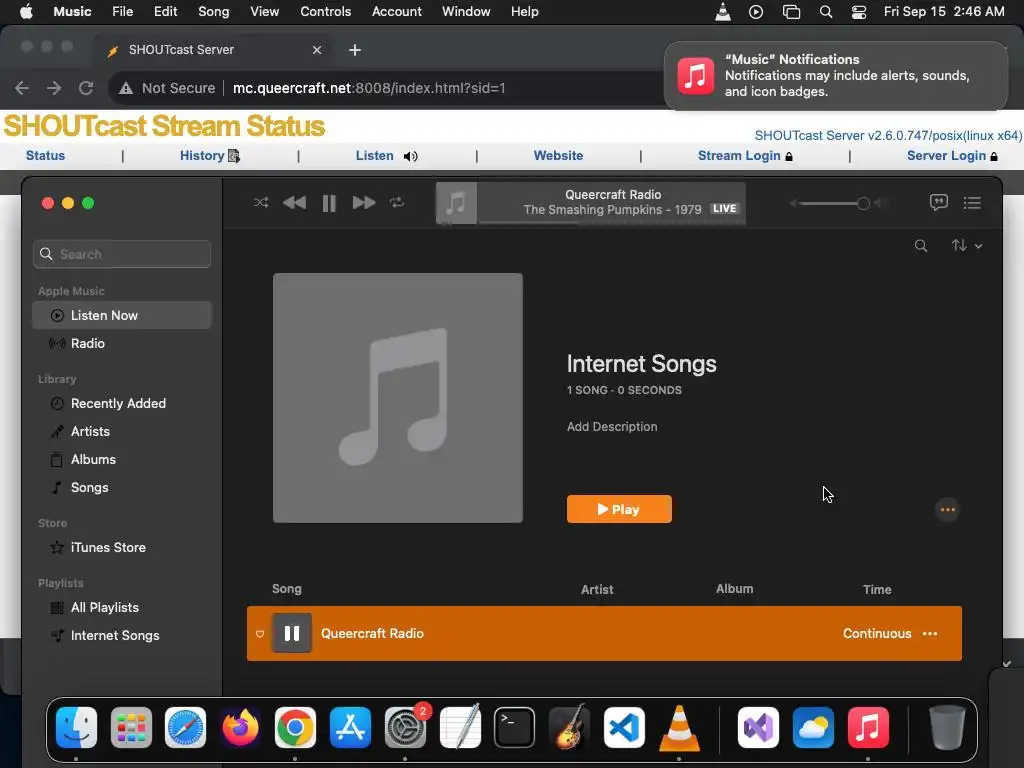Open GarageBand from the Dock
Viewport: 1024px width, 768px height.
click(x=569, y=728)
